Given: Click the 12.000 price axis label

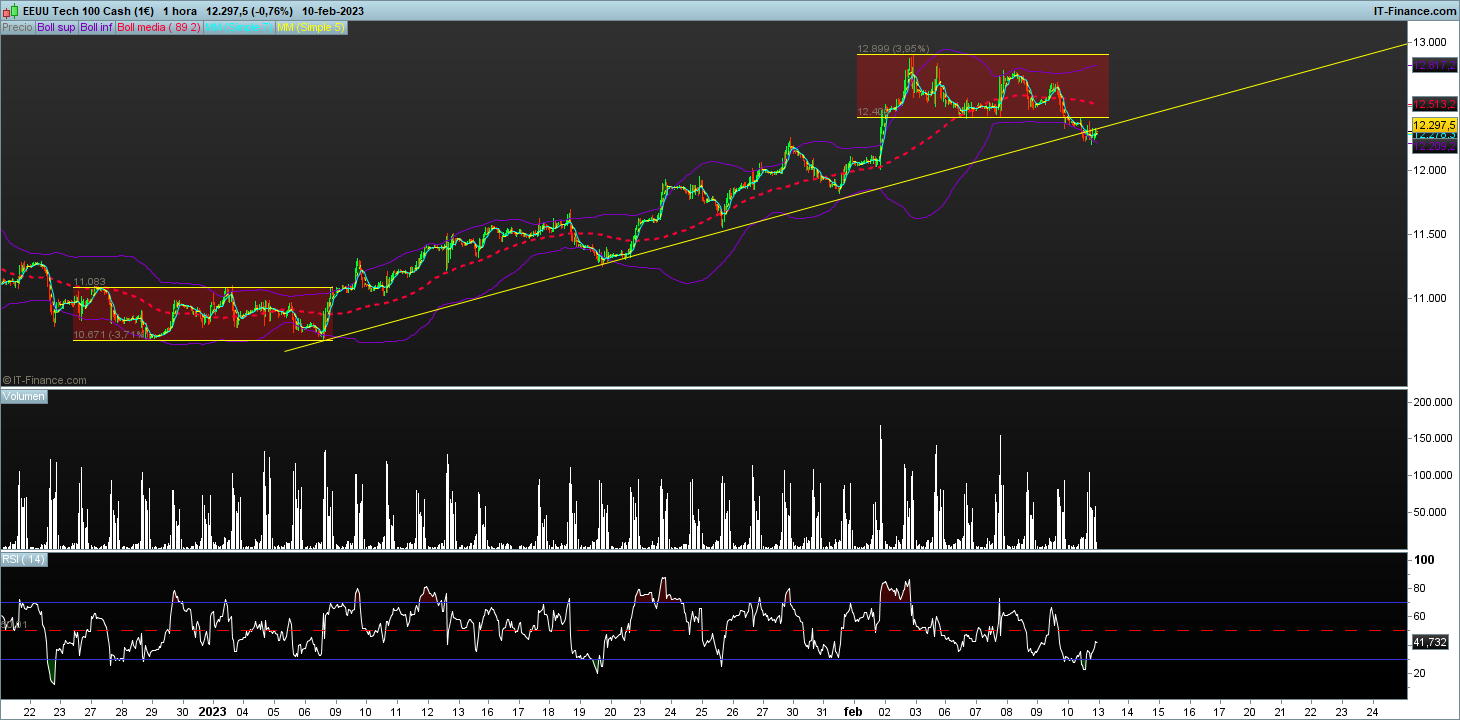Looking at the screenshot, I should click(x=1431, y=170).
